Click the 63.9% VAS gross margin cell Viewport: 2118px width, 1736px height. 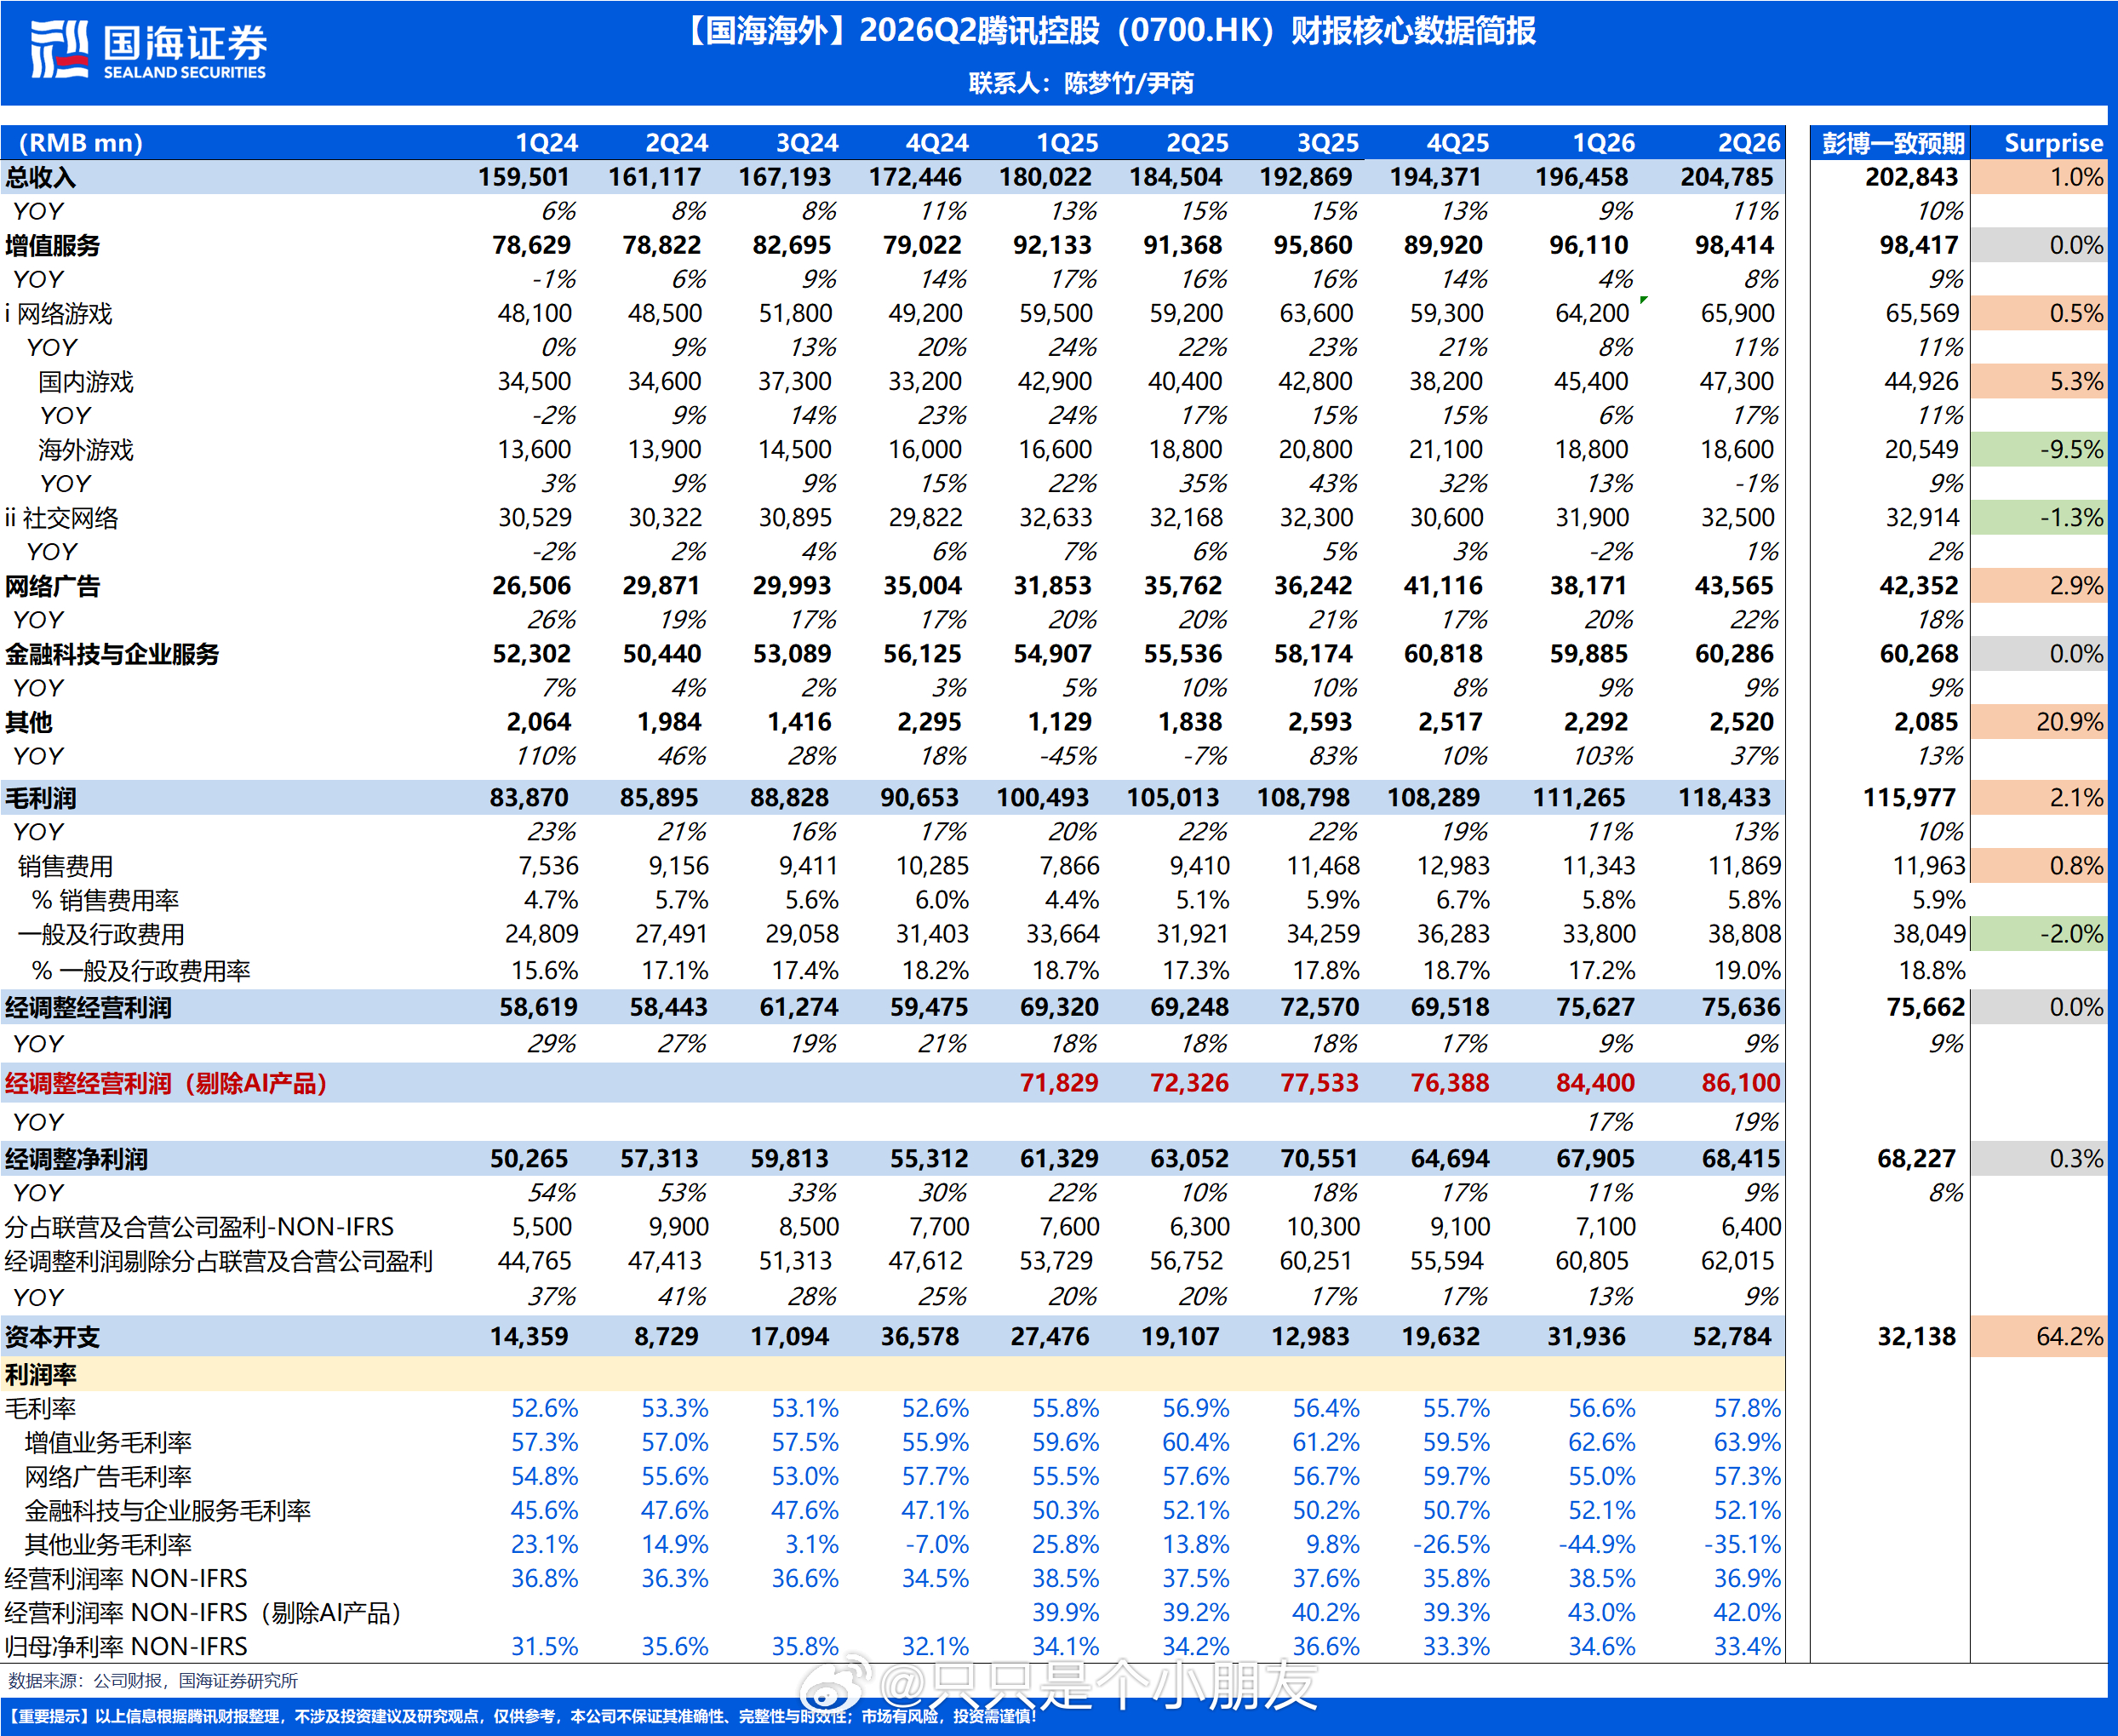click(x=1747, y=1443)
